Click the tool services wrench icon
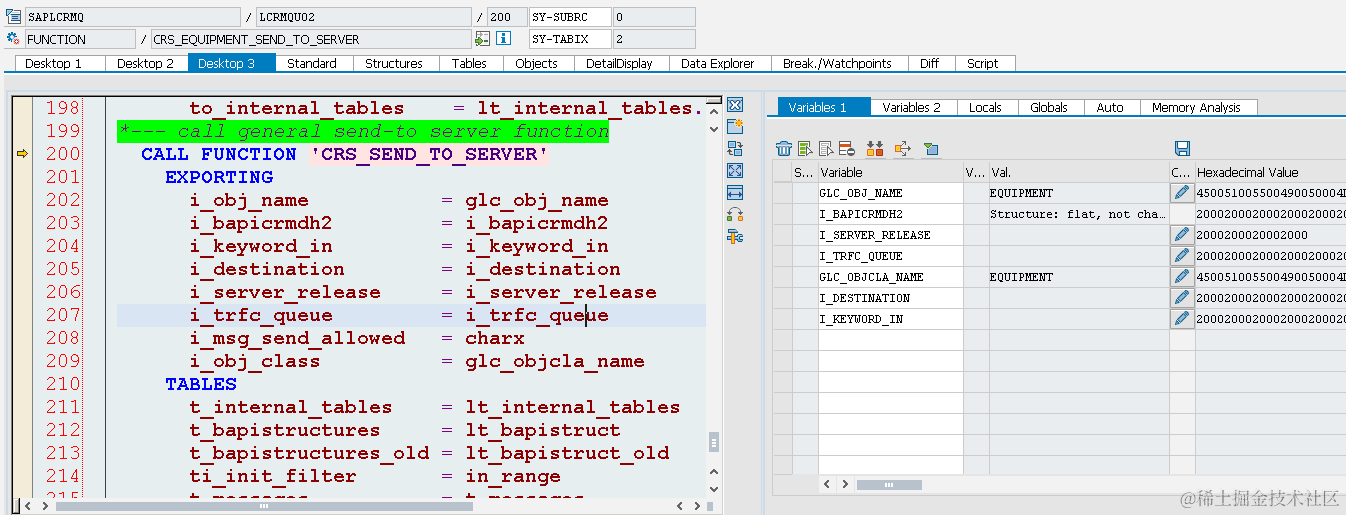Viewport: 1346px width, 515px height. pos(735,236)
